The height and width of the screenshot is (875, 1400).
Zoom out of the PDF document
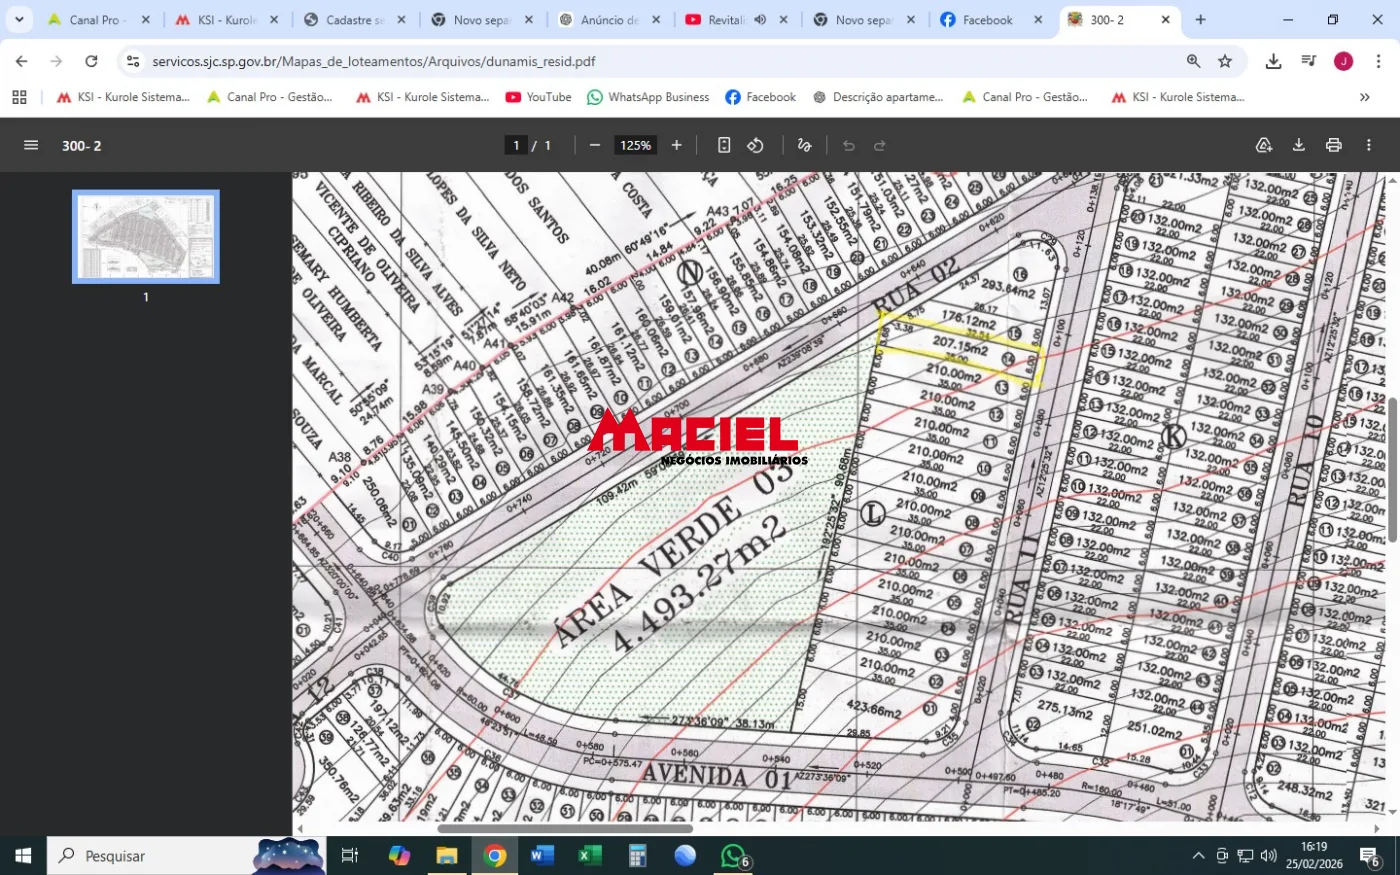(x=595, y=145)
